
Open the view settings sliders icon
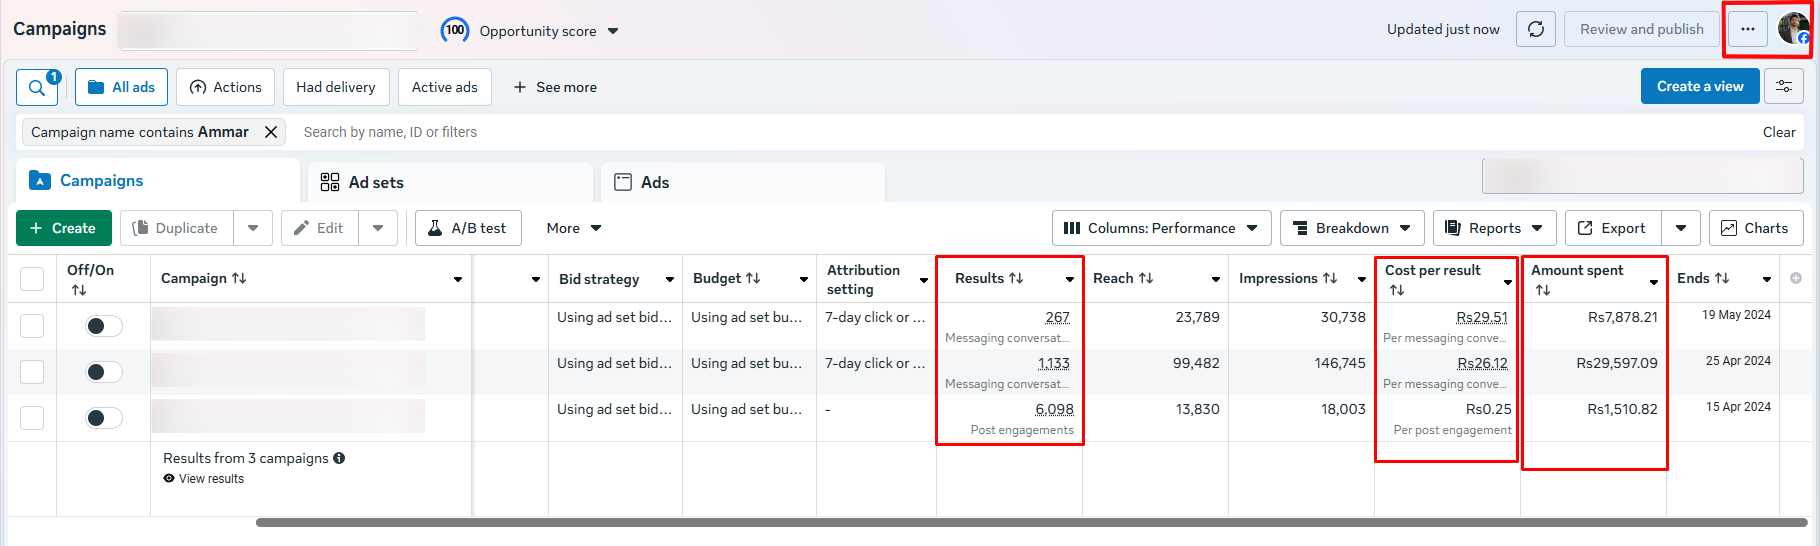click(1784, 87)
